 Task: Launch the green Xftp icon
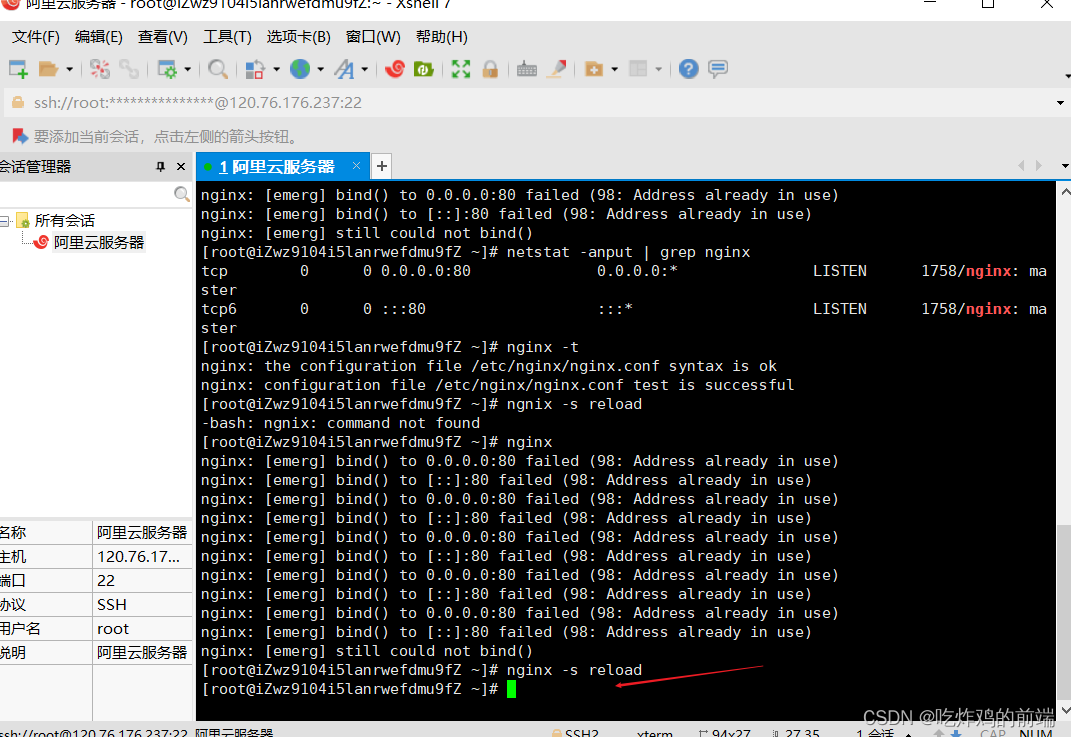[x=423, y=69]
